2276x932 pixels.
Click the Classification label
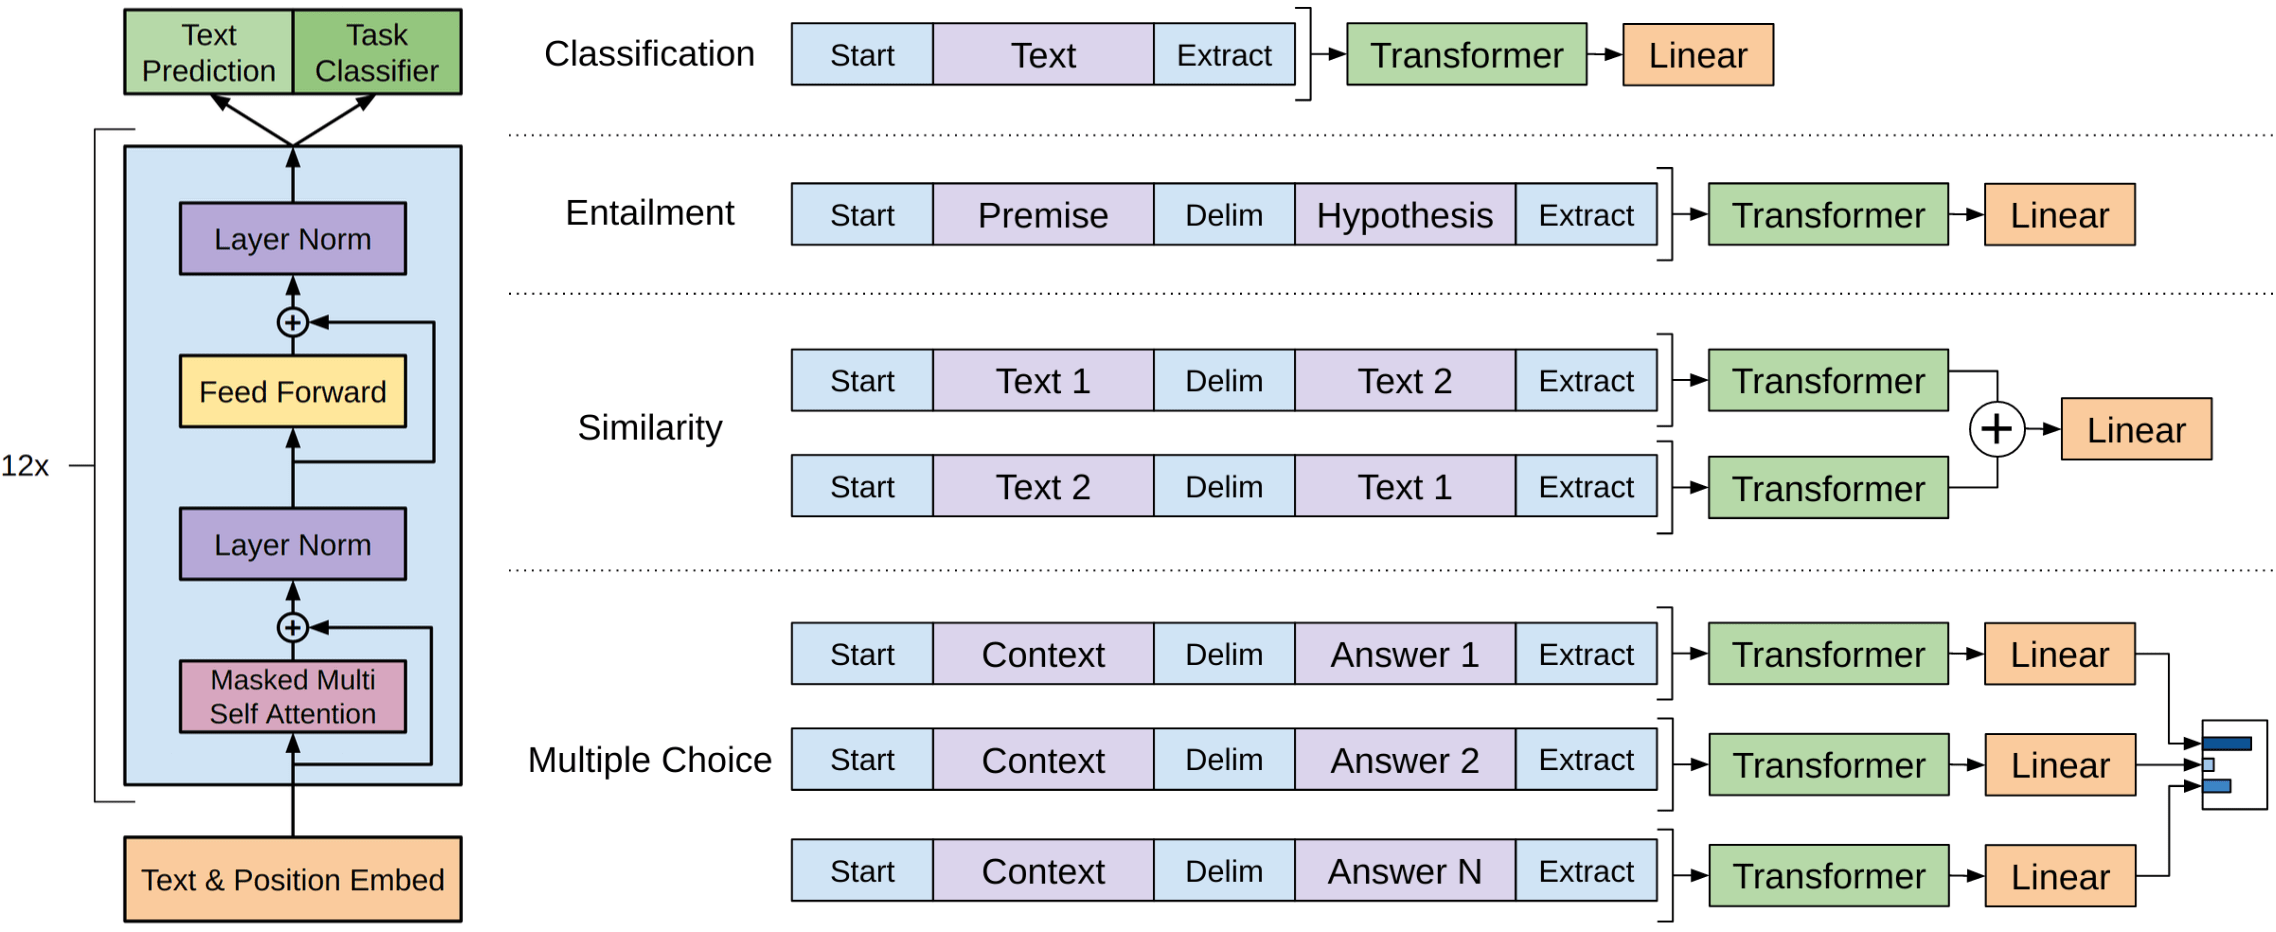point(649,54)
